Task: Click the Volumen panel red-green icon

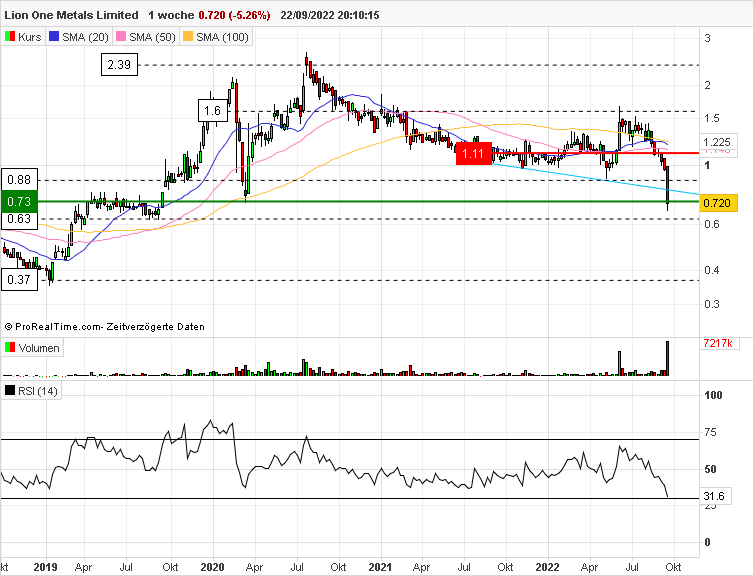Action: click(x=10, y=348)
